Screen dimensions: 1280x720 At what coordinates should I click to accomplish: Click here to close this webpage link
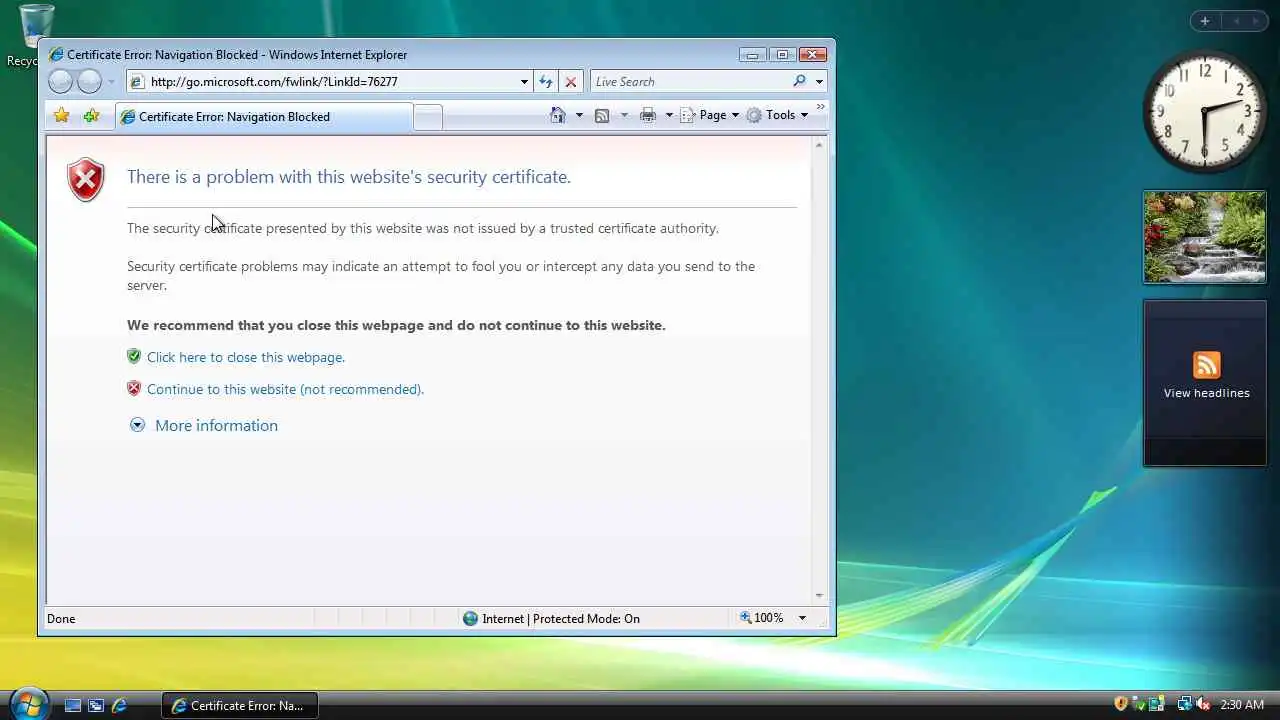click(246, 357)
